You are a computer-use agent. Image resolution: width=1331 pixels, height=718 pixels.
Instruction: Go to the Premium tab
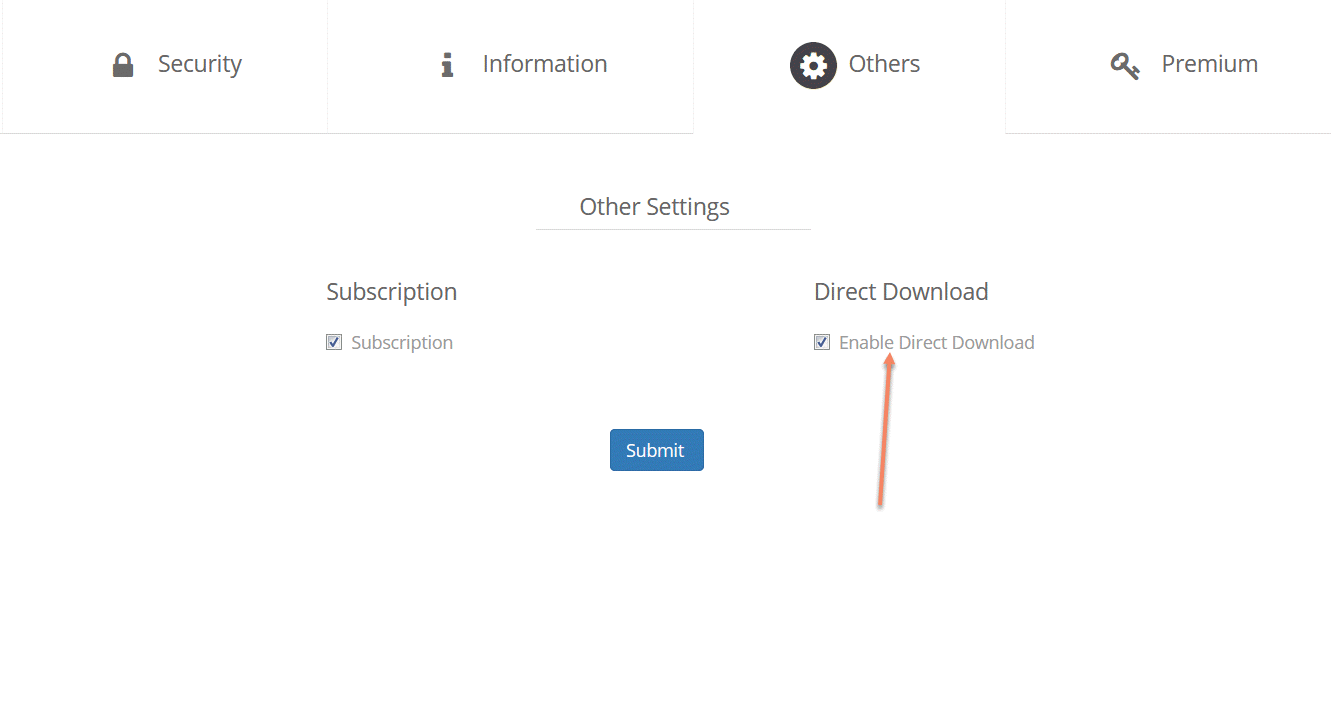(x=1209, y=64)
